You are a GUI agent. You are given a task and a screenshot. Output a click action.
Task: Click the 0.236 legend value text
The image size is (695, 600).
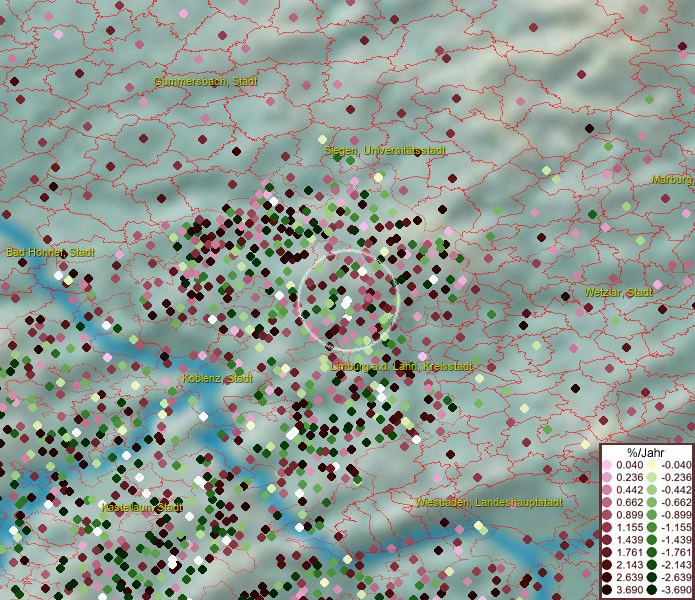coord(629,477)
